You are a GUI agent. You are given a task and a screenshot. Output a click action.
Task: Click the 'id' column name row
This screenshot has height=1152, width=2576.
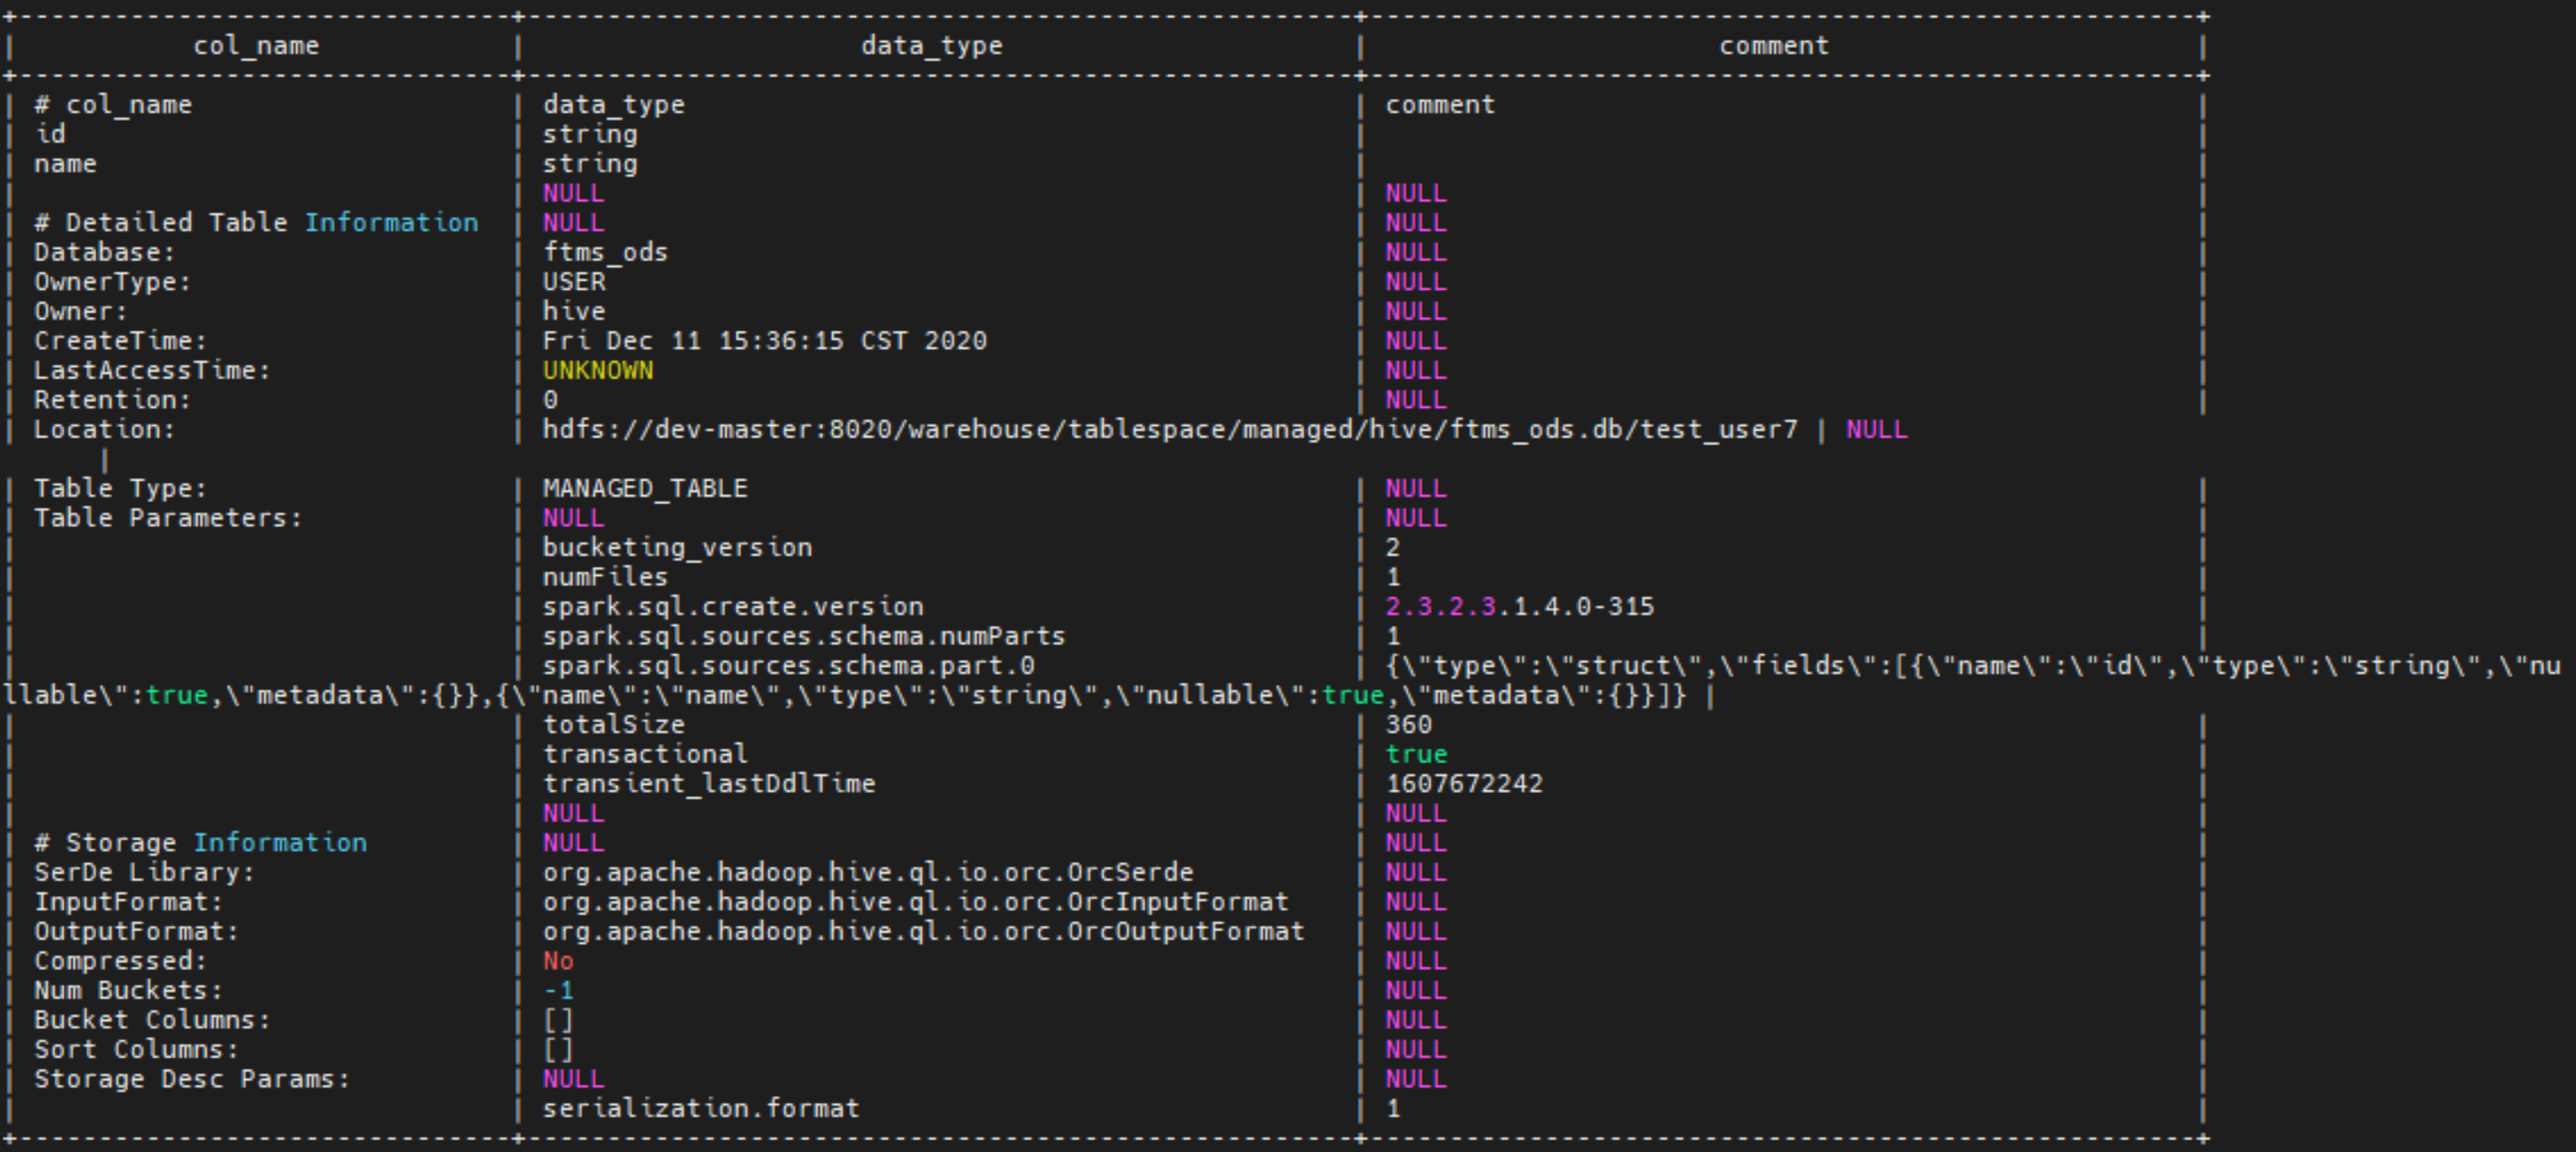[x=50, y=134]
